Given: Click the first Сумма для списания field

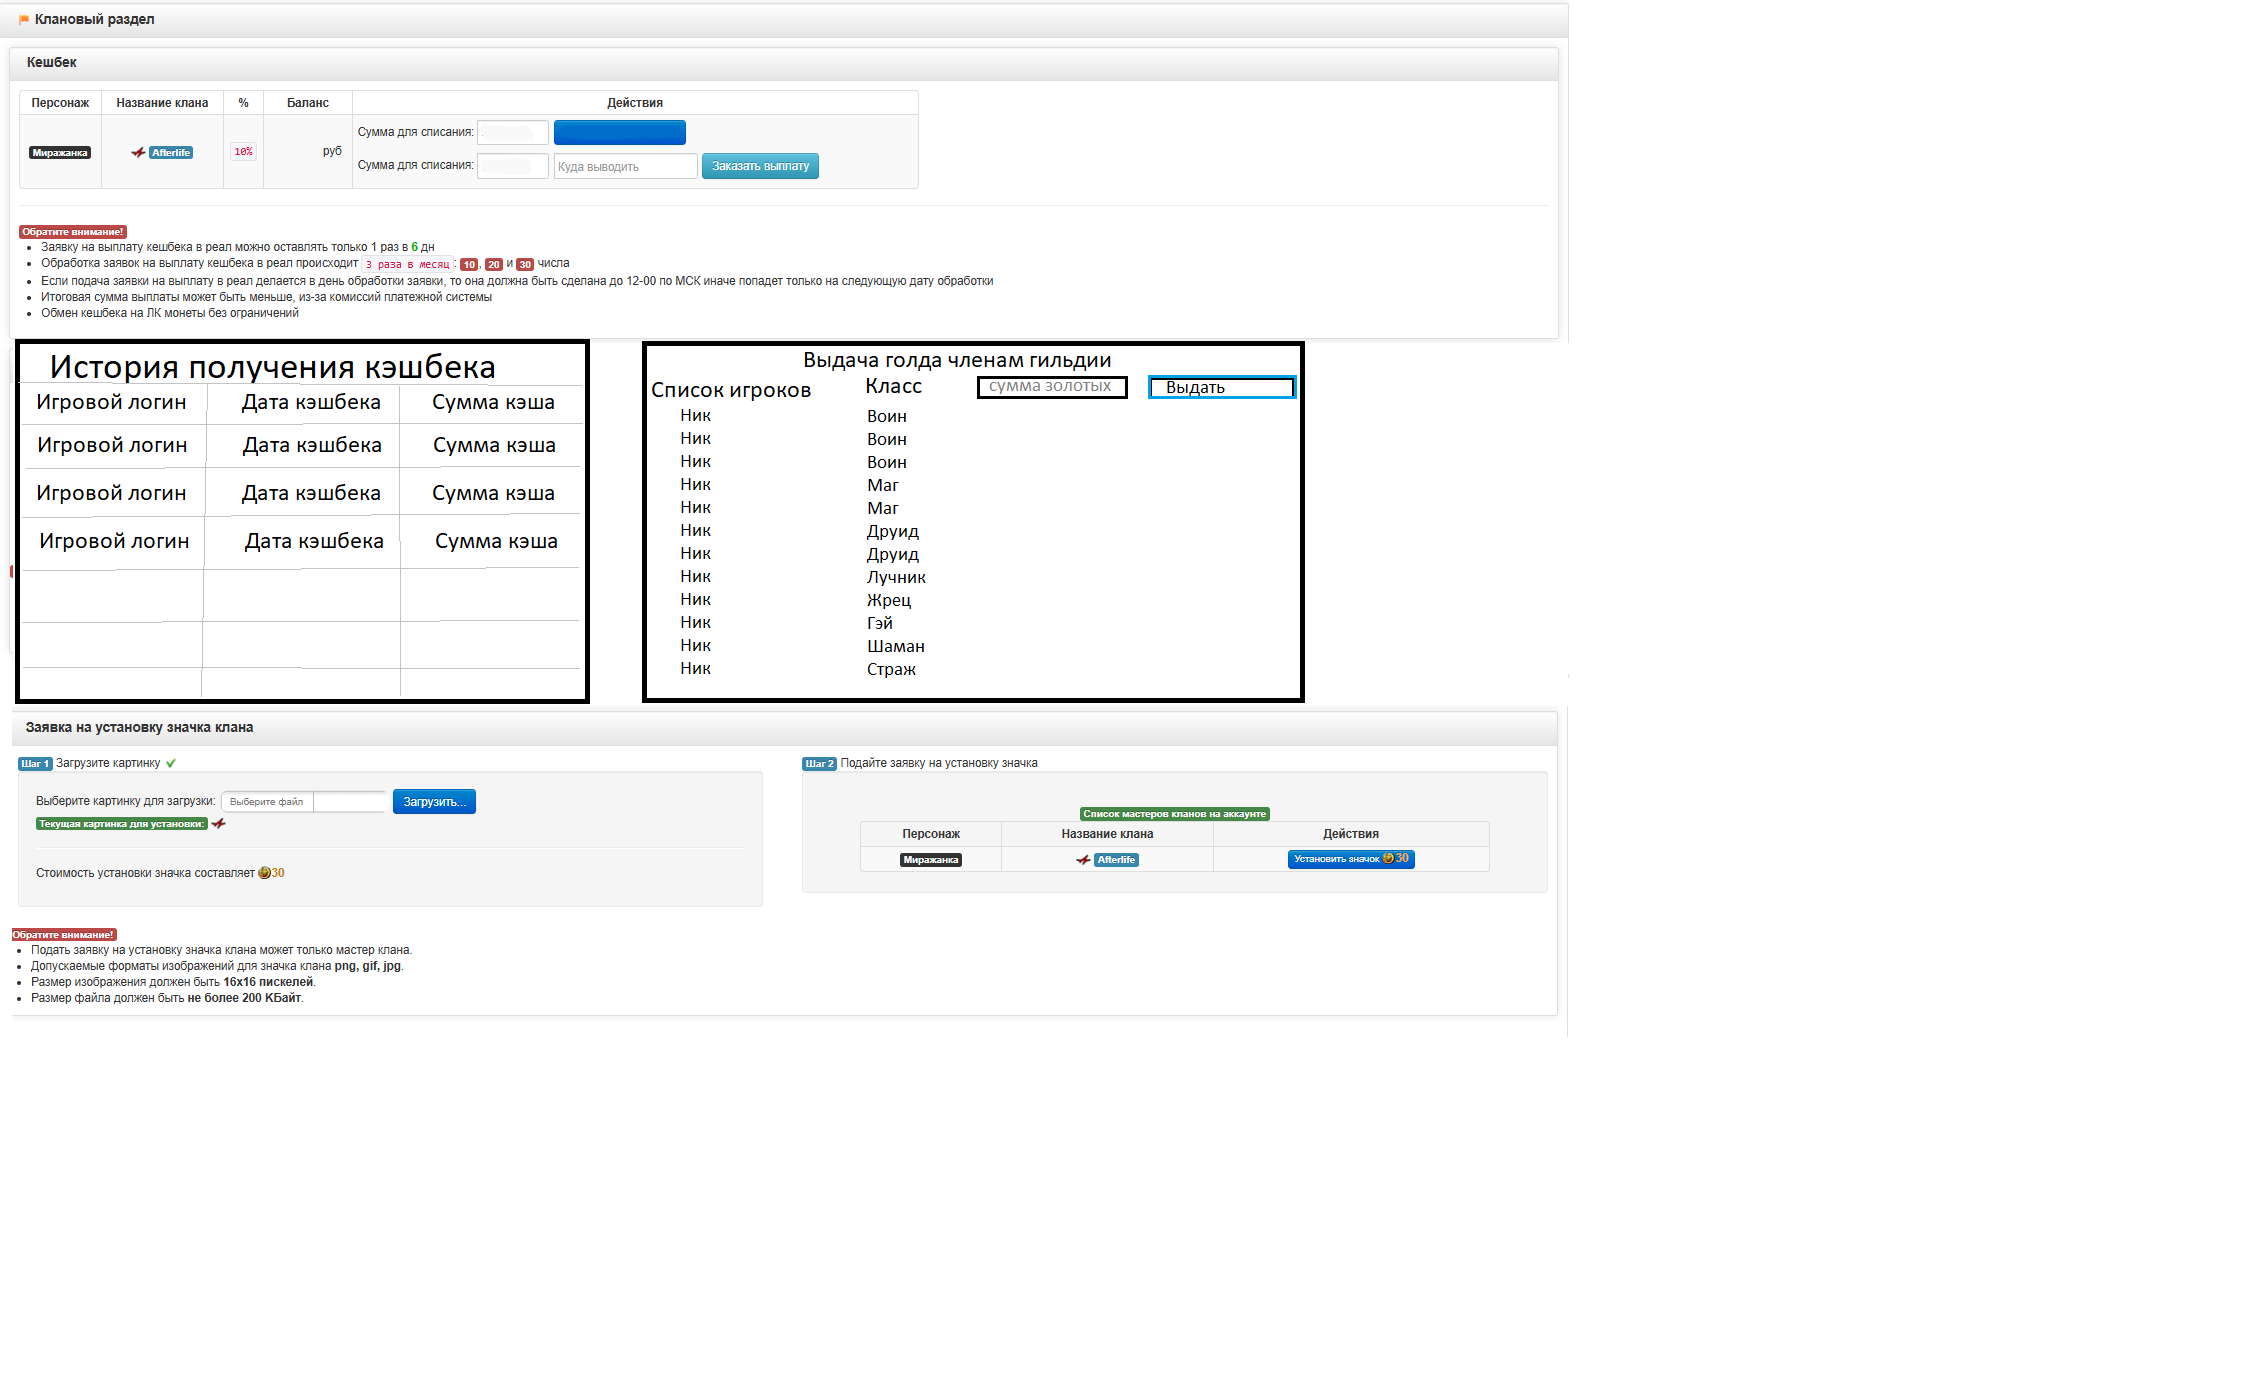Looking at the screenshot, I should tap(513, 132).
